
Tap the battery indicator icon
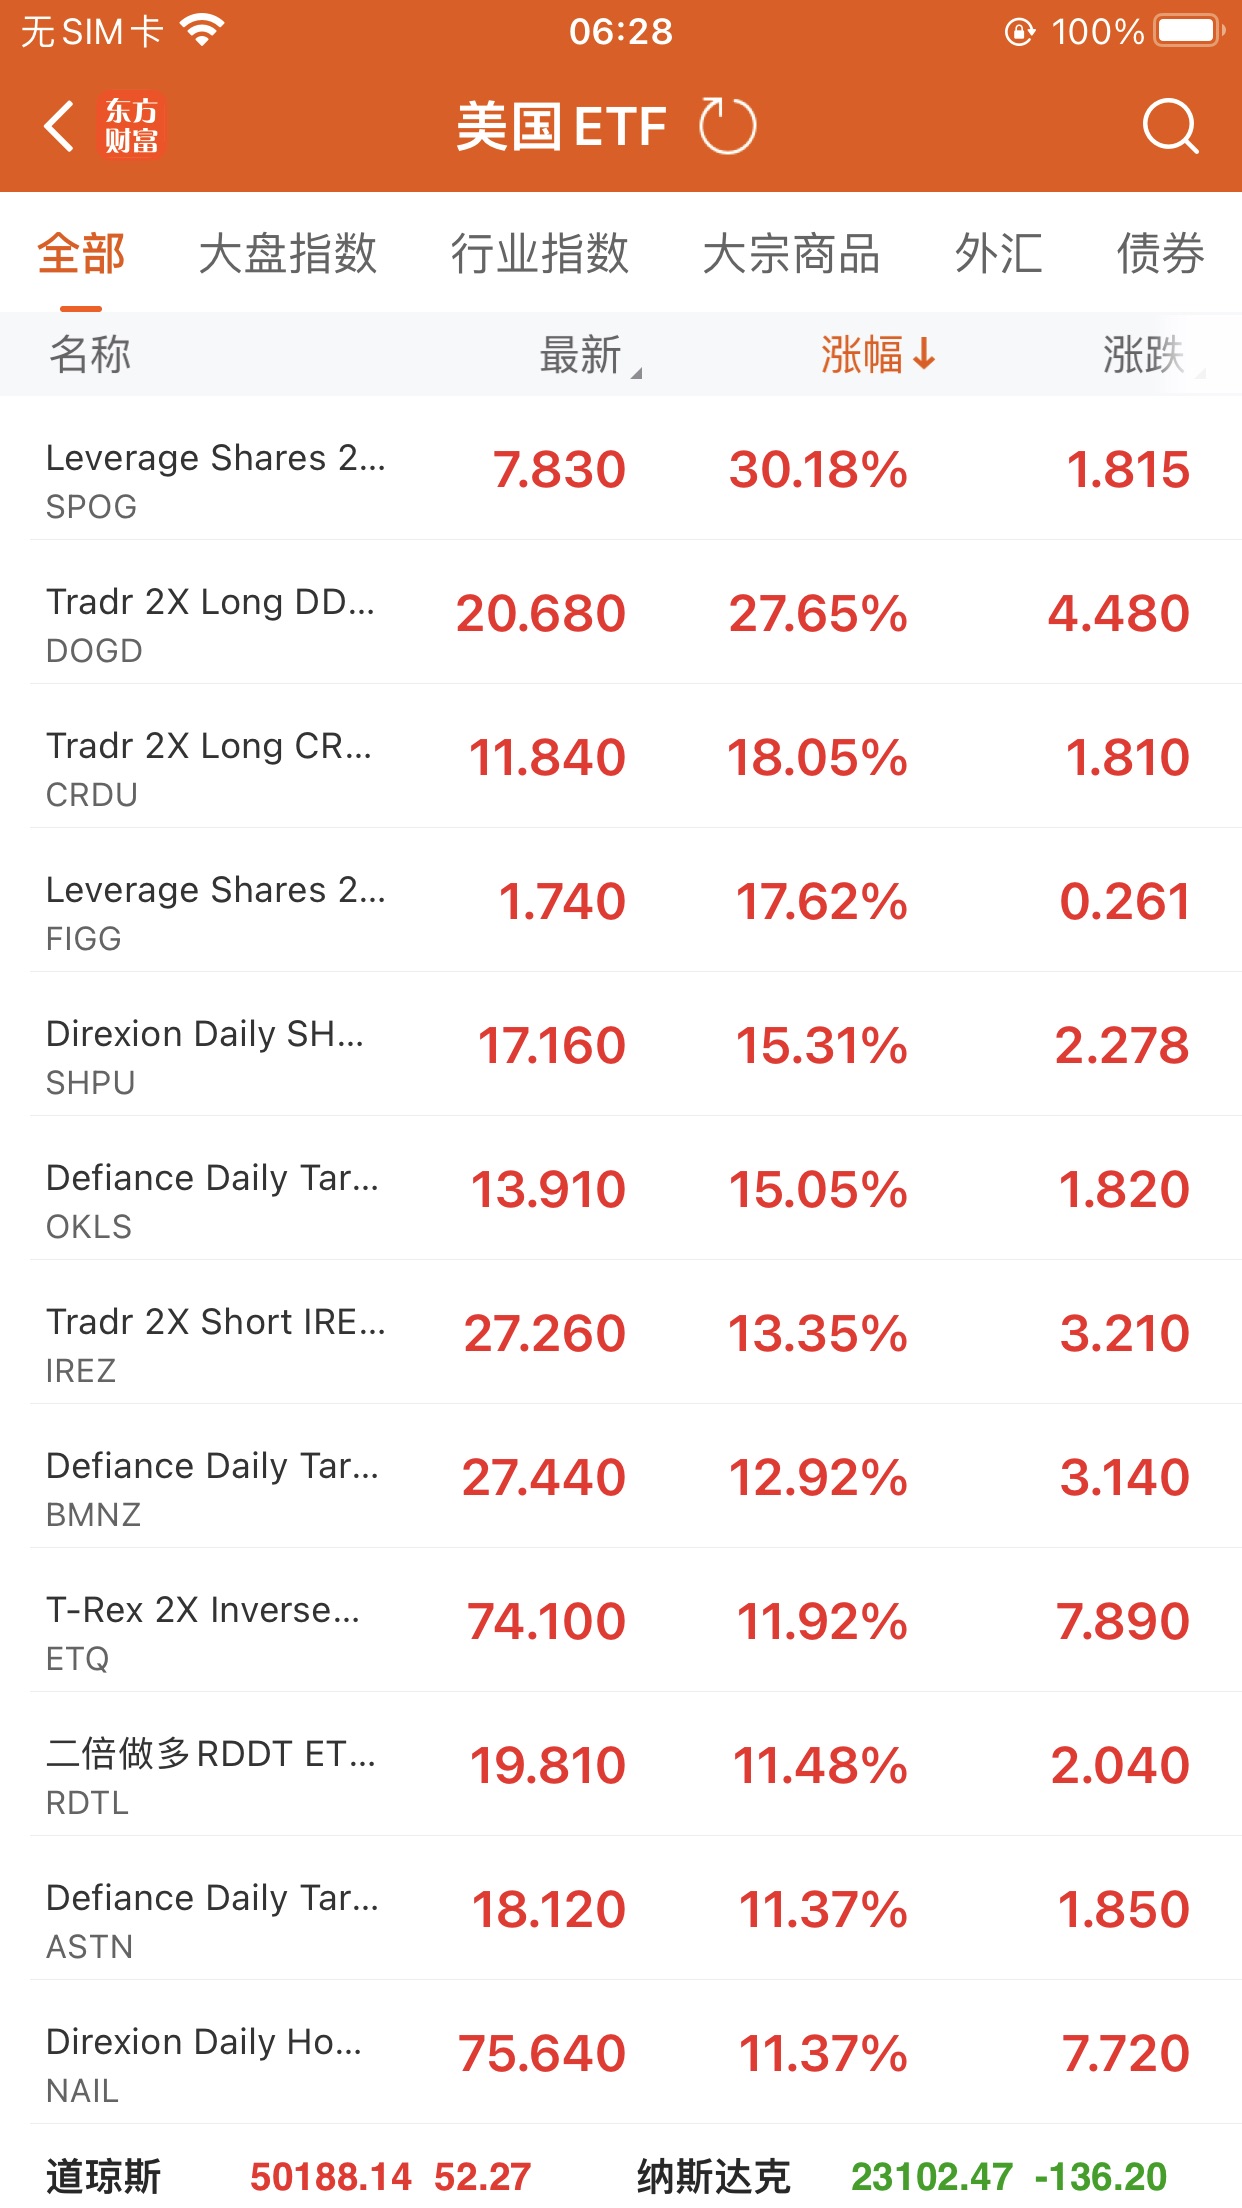(1188, 32)
